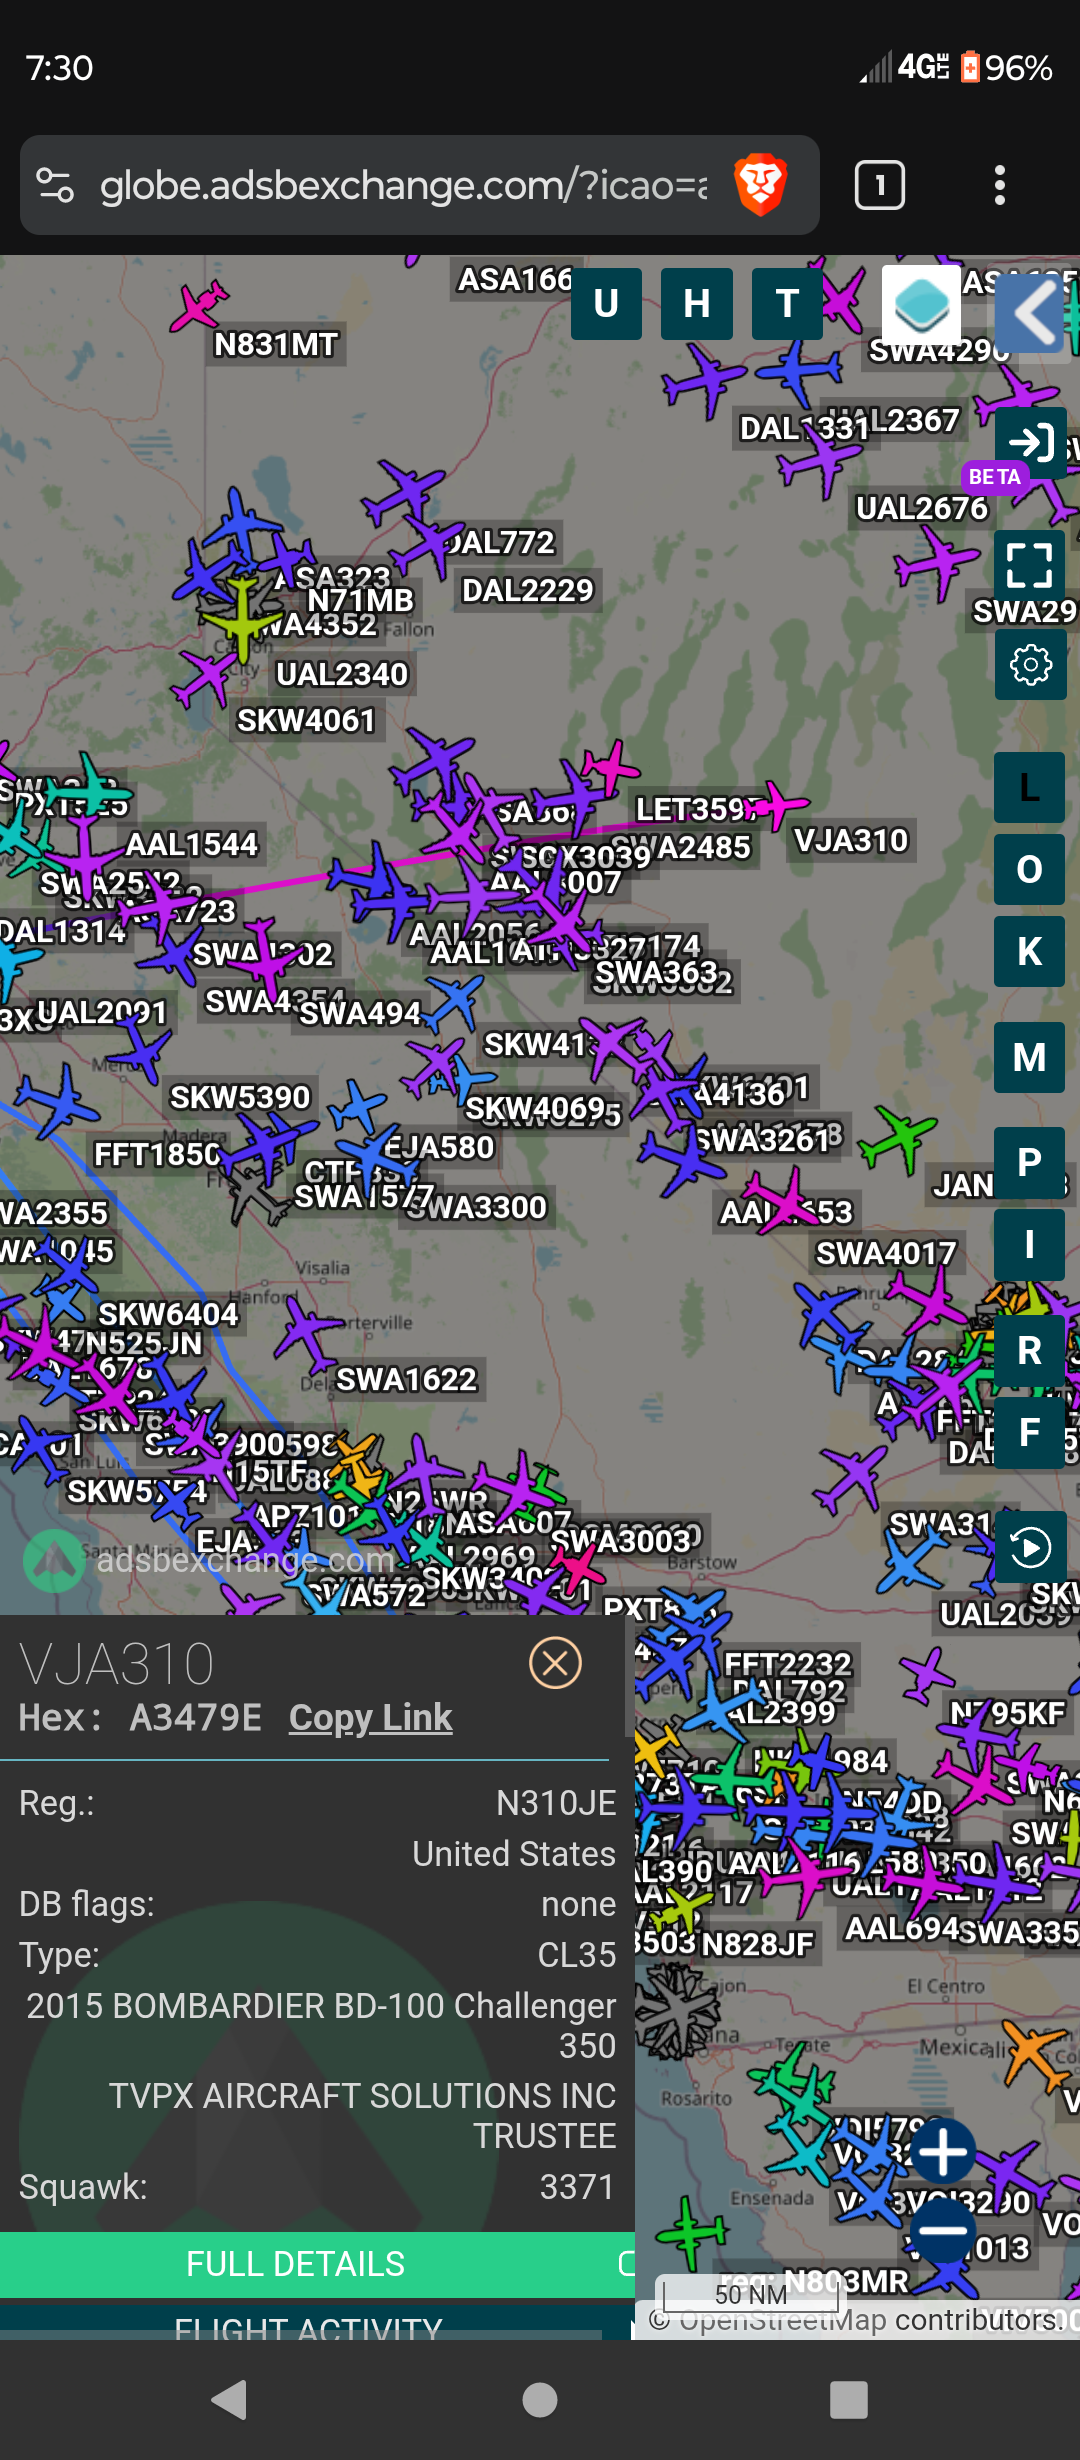Viewport: 1080px width, 2460px height.
Task: Tap the U map toggle button
Action: 606,303
